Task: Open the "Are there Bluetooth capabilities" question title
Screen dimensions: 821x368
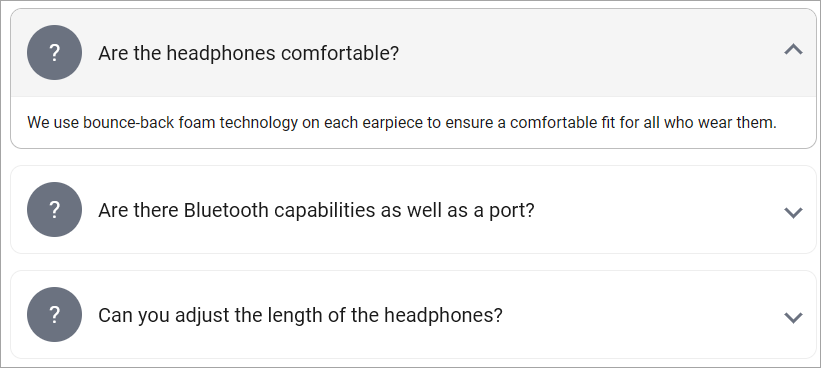Action: tap(316, 210)
